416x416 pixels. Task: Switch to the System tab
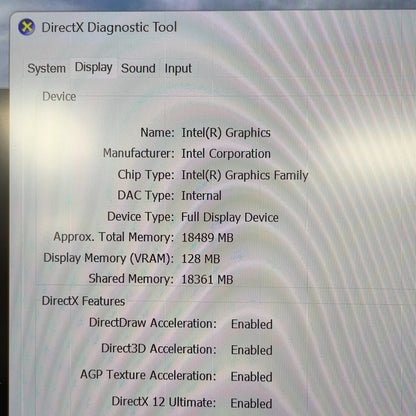[x=46, y=68]
